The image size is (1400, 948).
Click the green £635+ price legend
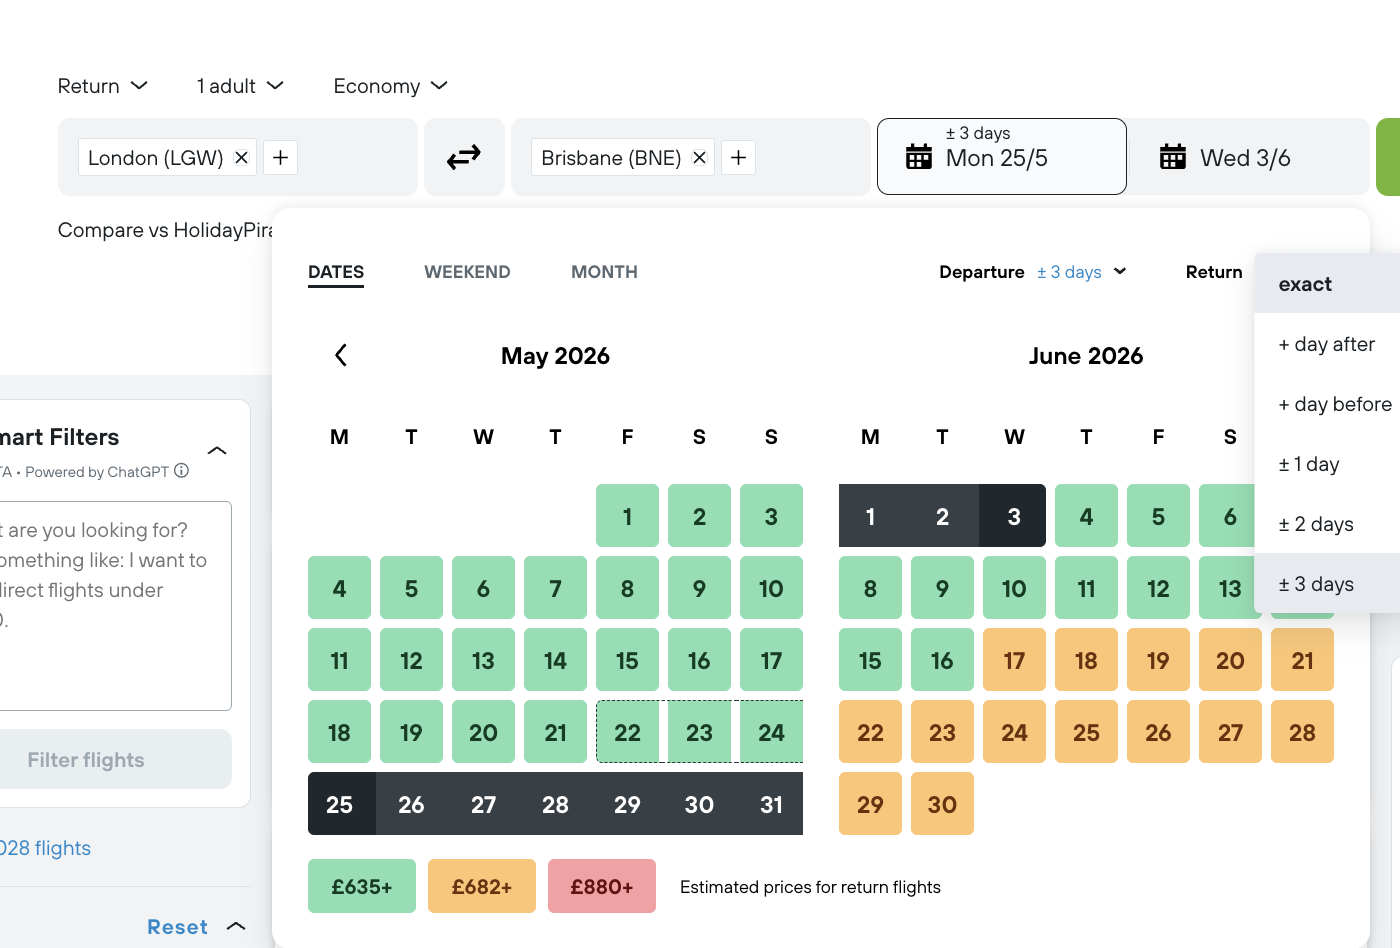click(362, 886)
